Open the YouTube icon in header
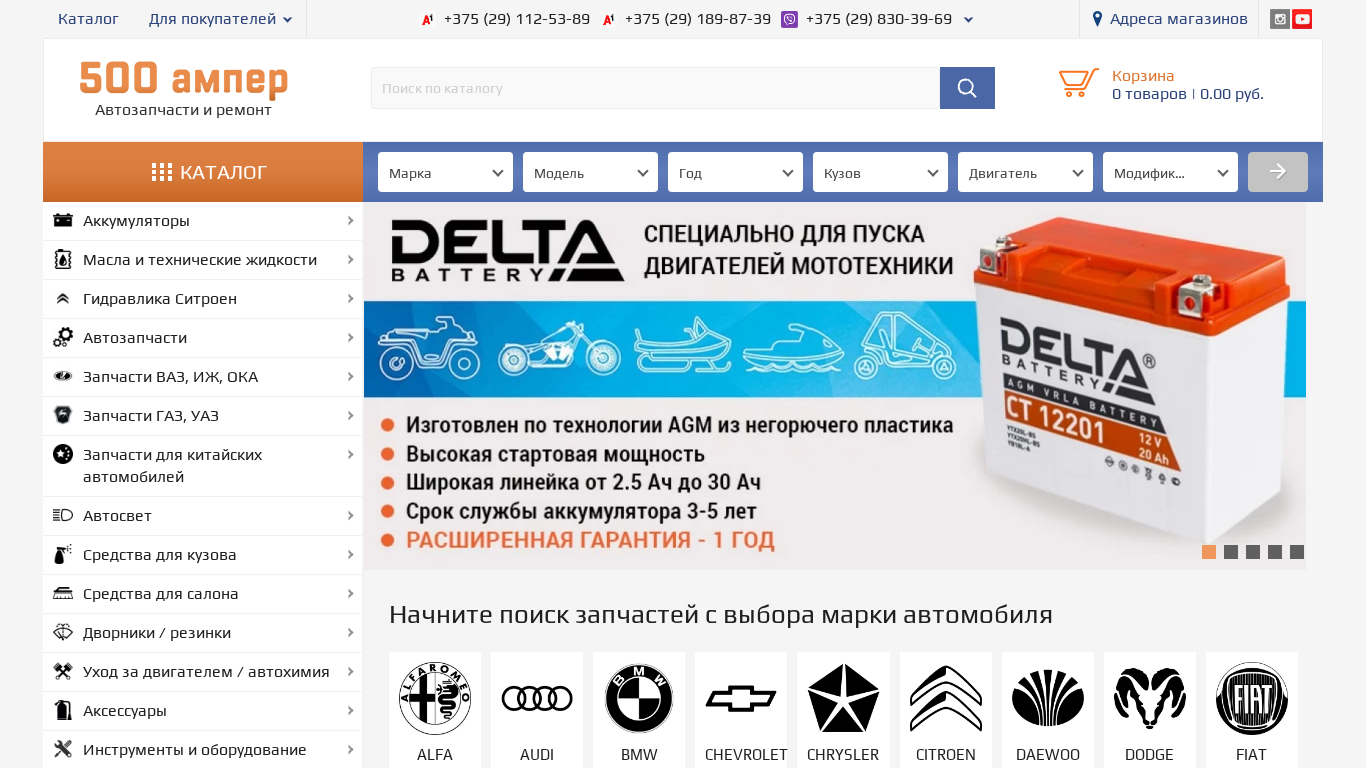 1302,19
